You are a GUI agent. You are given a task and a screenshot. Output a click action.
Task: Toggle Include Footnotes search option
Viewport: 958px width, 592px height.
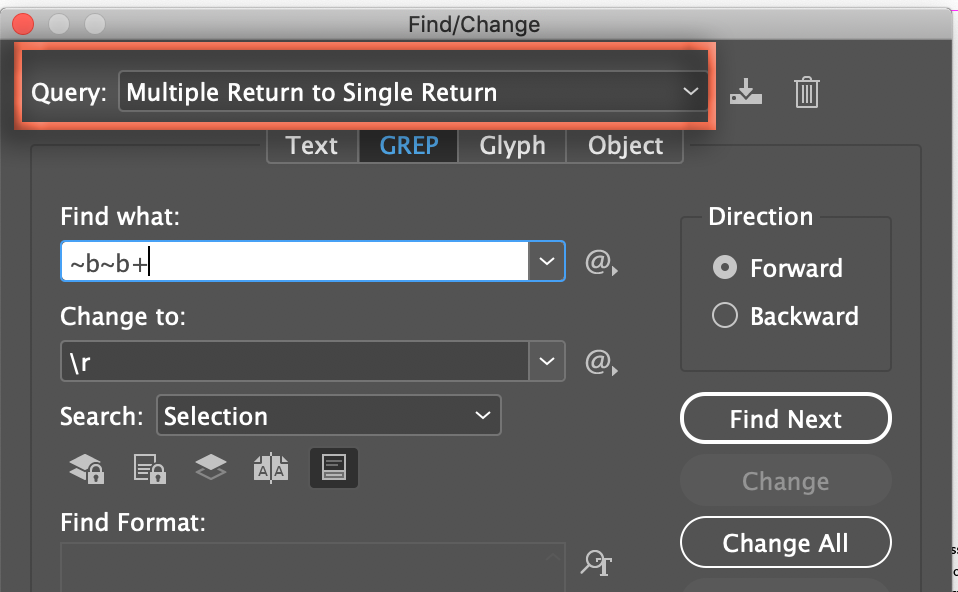[x=334, y=468]
